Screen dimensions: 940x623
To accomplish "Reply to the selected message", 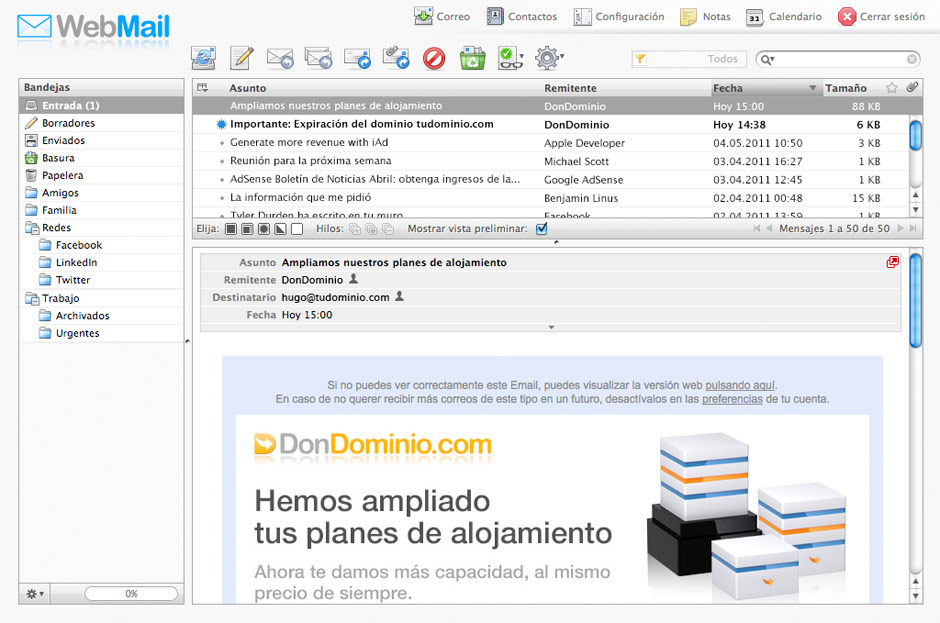I will (280, 58).
